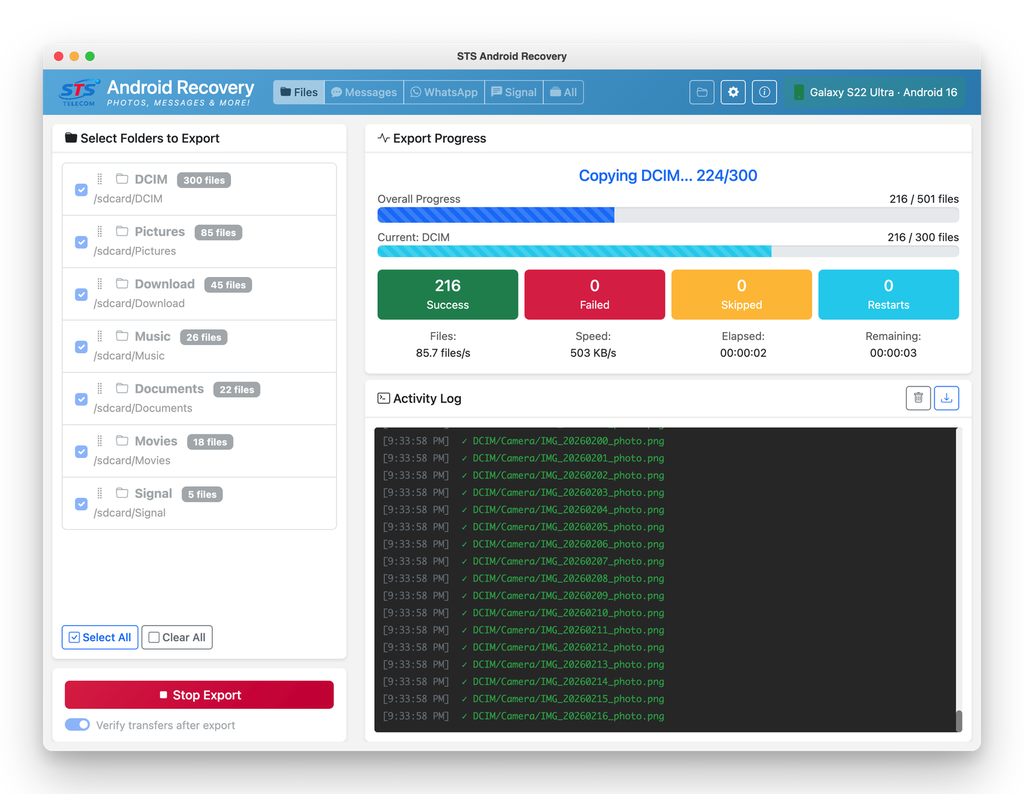Click log entry IMG_20260216_photo.png
The image size is (1024, 794).
568,716
